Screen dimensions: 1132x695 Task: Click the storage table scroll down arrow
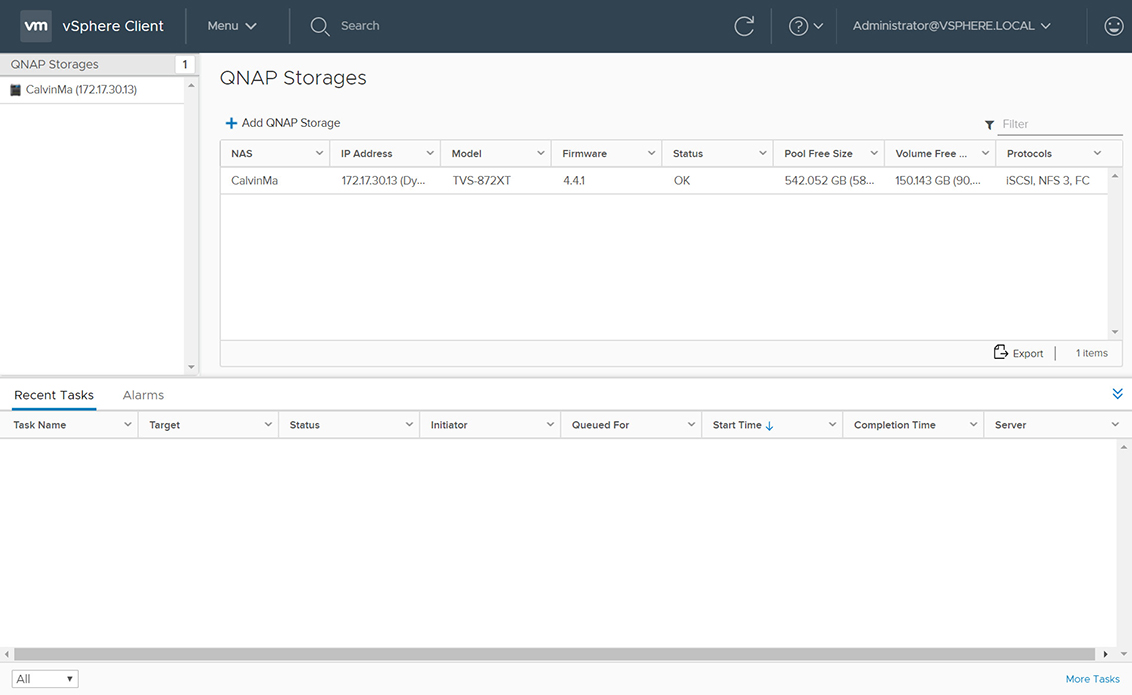1115,331
